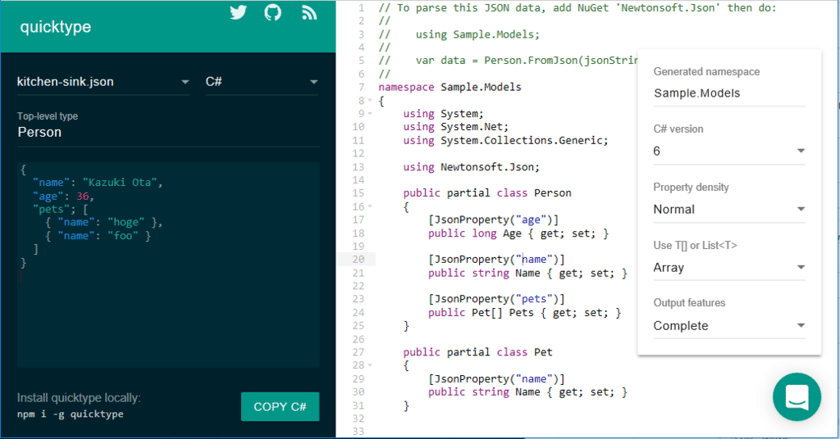Open the Array or List dropdown
Screen dimensions: 840x439
729,267
